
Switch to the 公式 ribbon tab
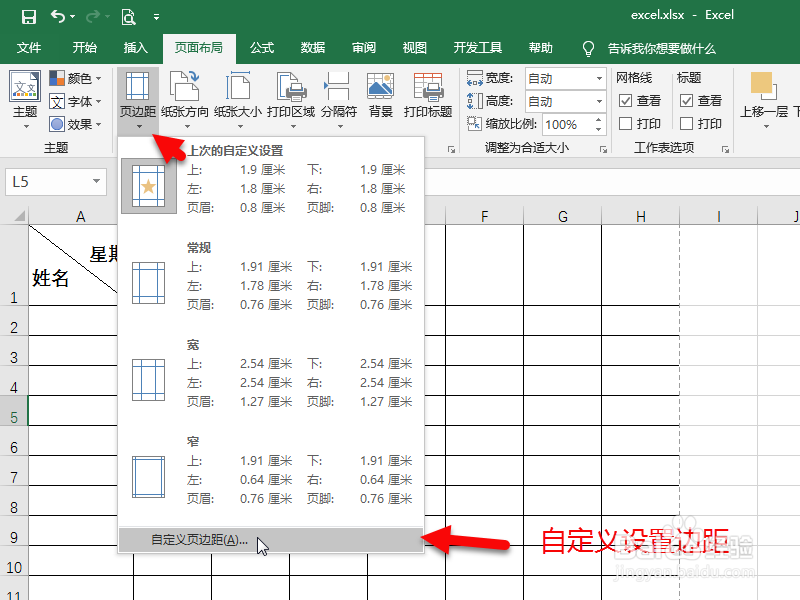pos(262,47)
